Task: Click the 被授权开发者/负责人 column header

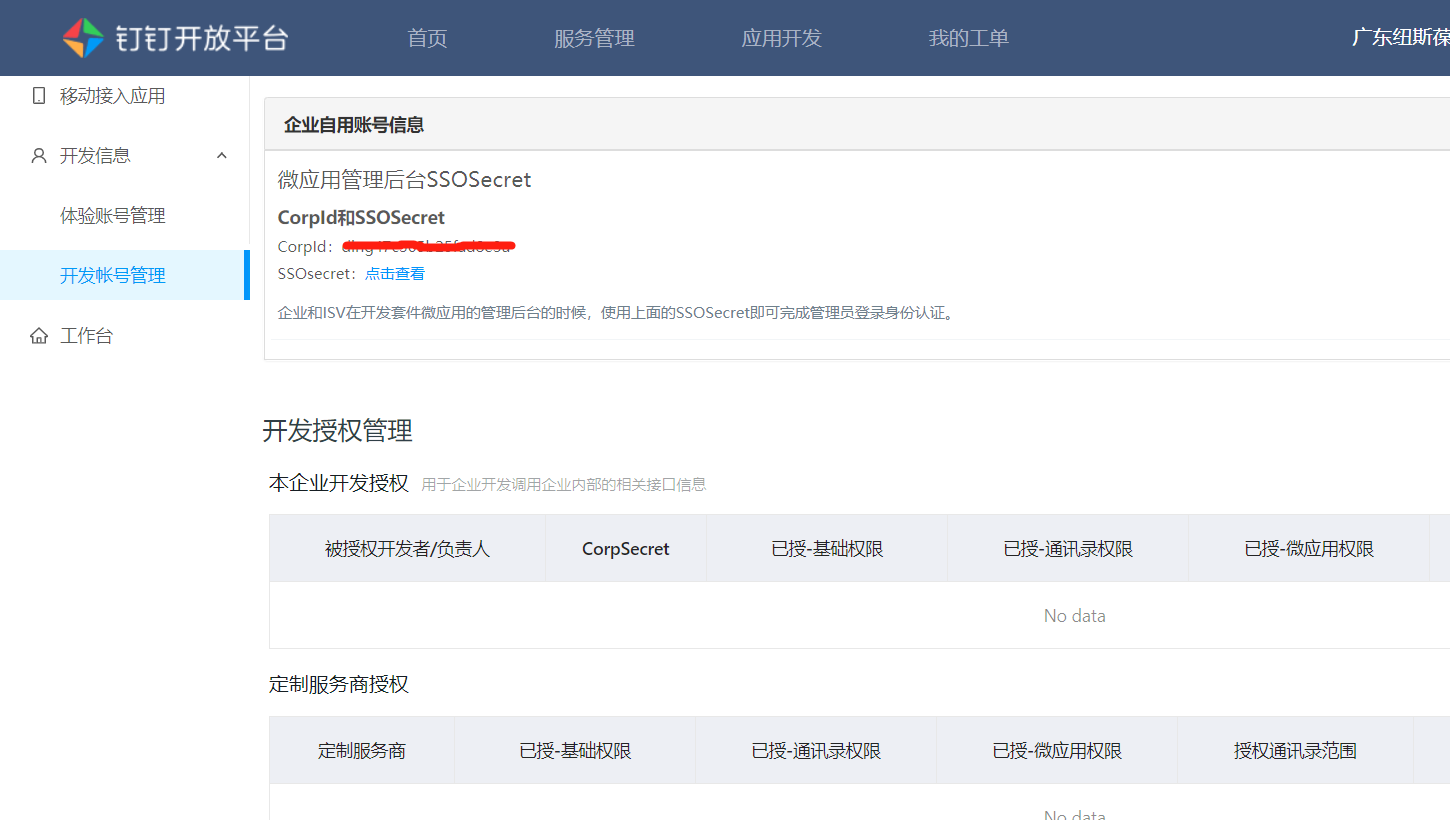Action: click(x=407, y=549)
